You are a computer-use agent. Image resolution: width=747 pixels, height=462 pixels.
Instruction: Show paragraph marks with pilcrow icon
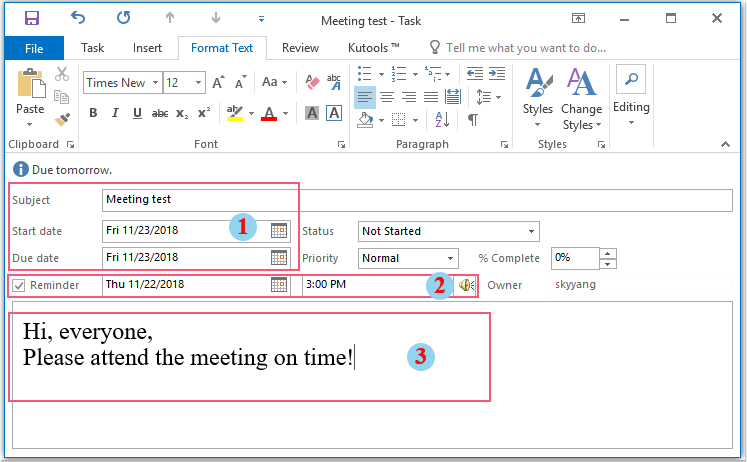472,120
